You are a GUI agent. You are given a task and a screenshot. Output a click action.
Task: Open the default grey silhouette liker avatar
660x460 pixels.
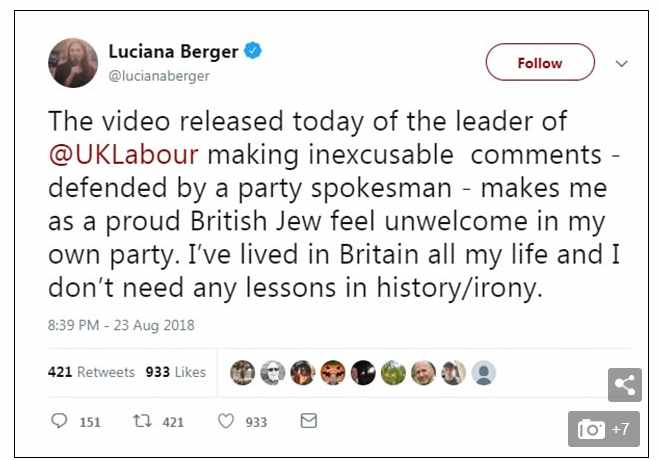pos(484,373)
